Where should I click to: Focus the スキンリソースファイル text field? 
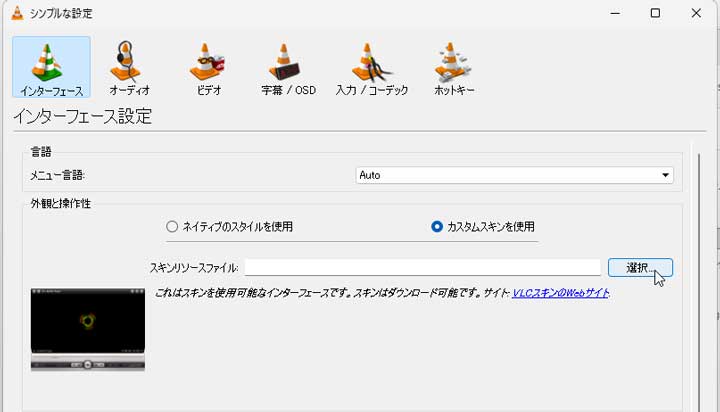pos(422,267)
